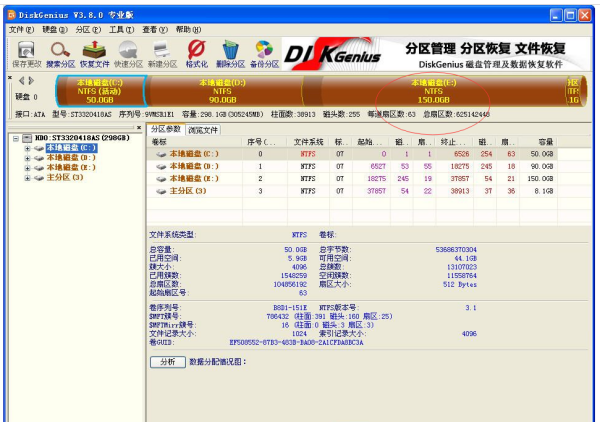600x422 pixels.
Task: Open the 硬盘(D) menu
Action: pos(55,29)
